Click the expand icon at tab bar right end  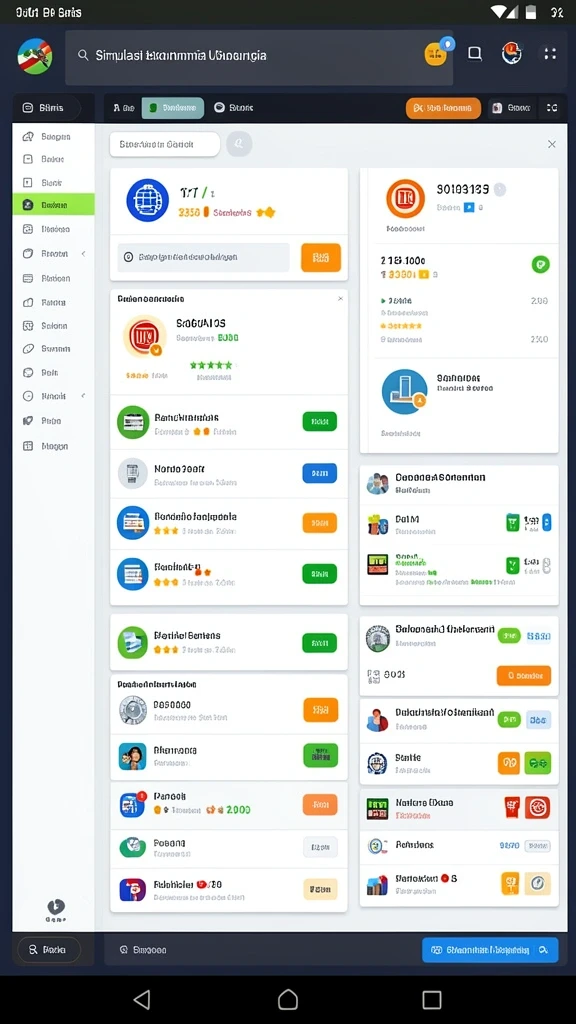click(x=552, y=108)
